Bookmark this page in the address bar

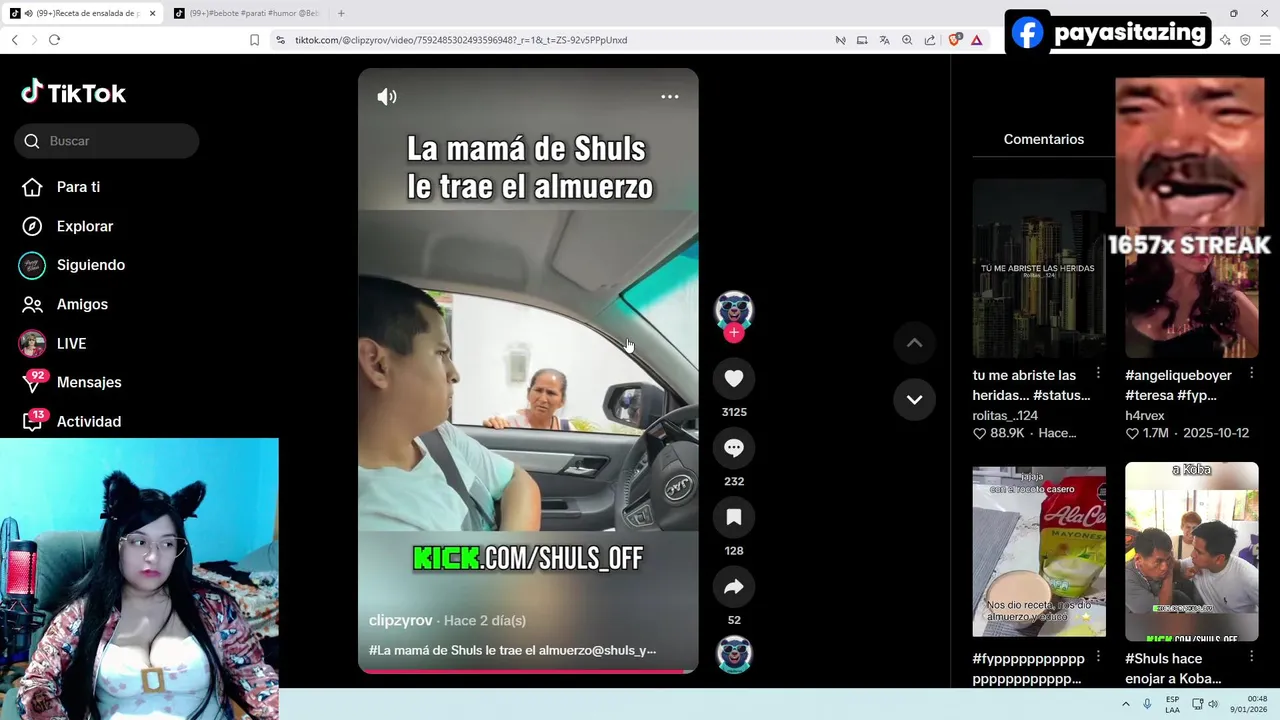254,40
